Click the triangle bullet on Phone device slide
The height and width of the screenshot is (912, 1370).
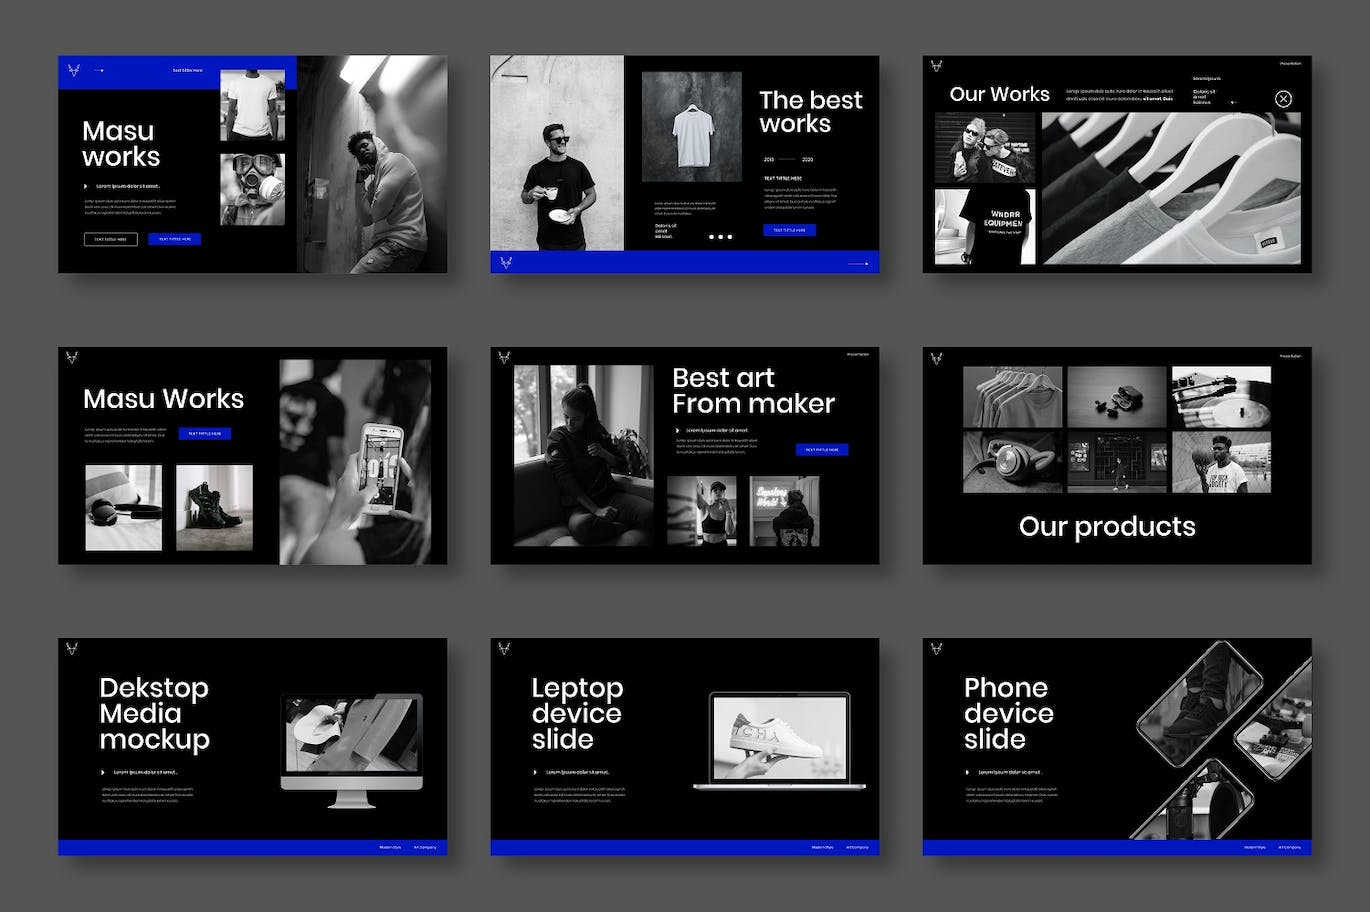coord(967,772)
